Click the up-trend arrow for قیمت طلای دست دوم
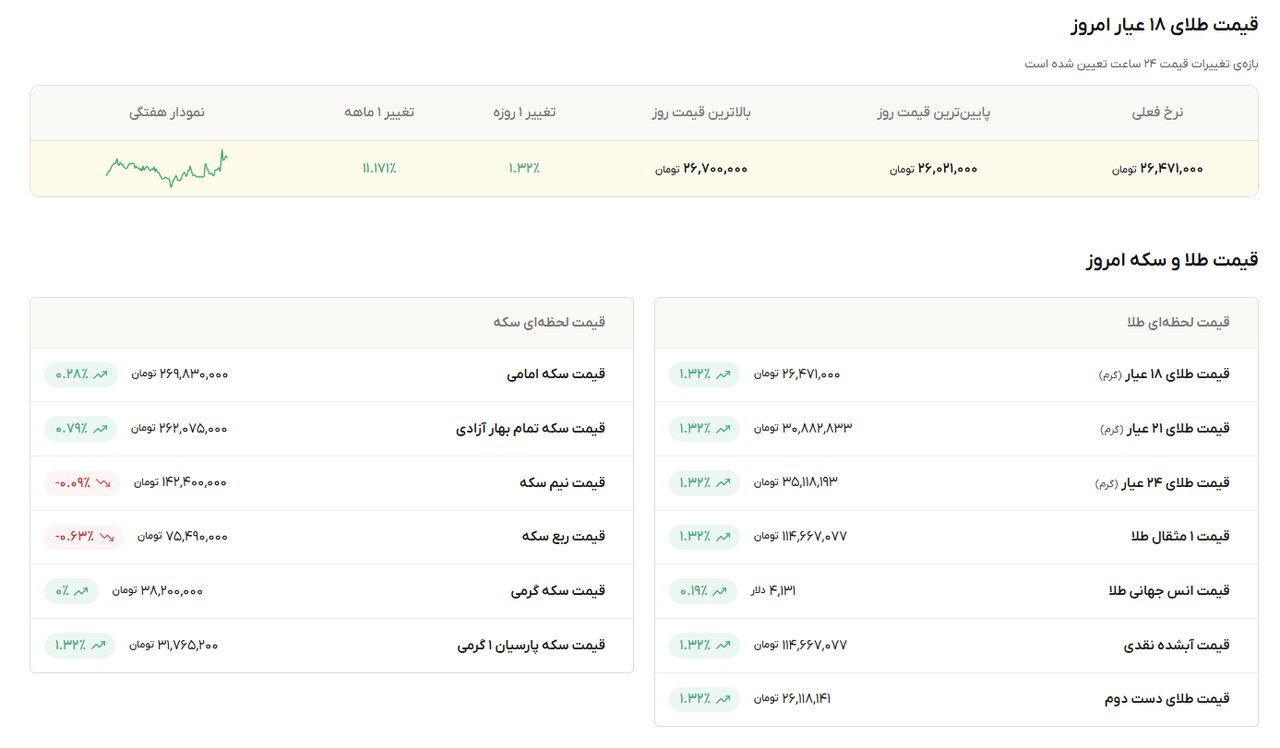 pos(723,698)
